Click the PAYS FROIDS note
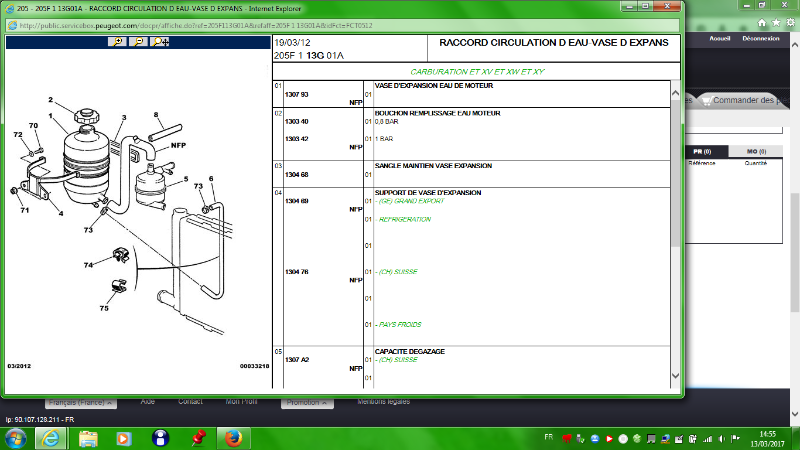This screenshot has width=800, height=450. click(398, 324)
